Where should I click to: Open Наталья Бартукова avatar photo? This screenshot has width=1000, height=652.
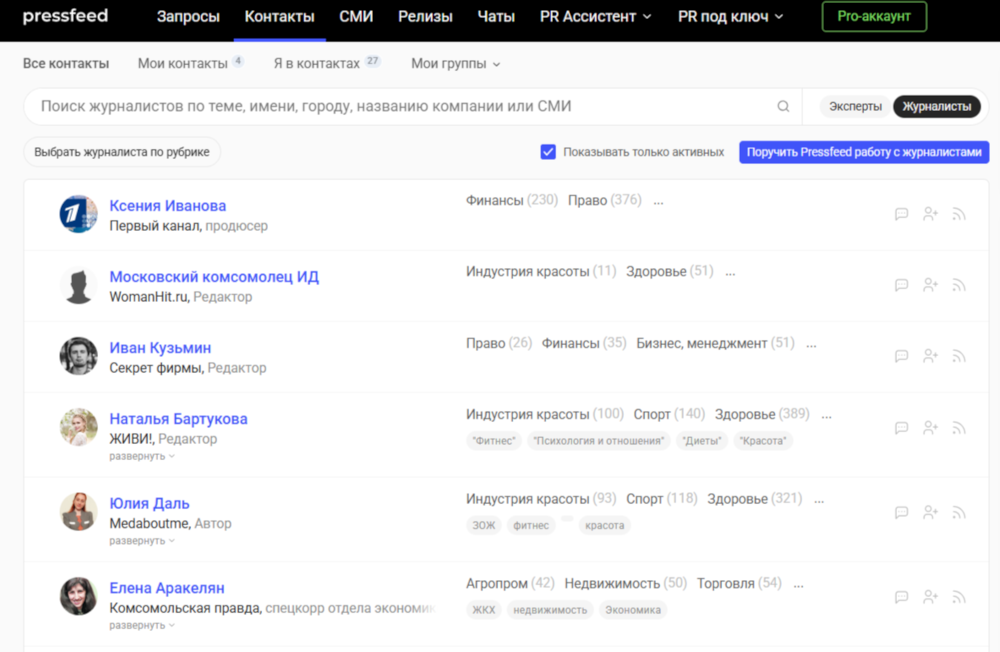(78, 427)
